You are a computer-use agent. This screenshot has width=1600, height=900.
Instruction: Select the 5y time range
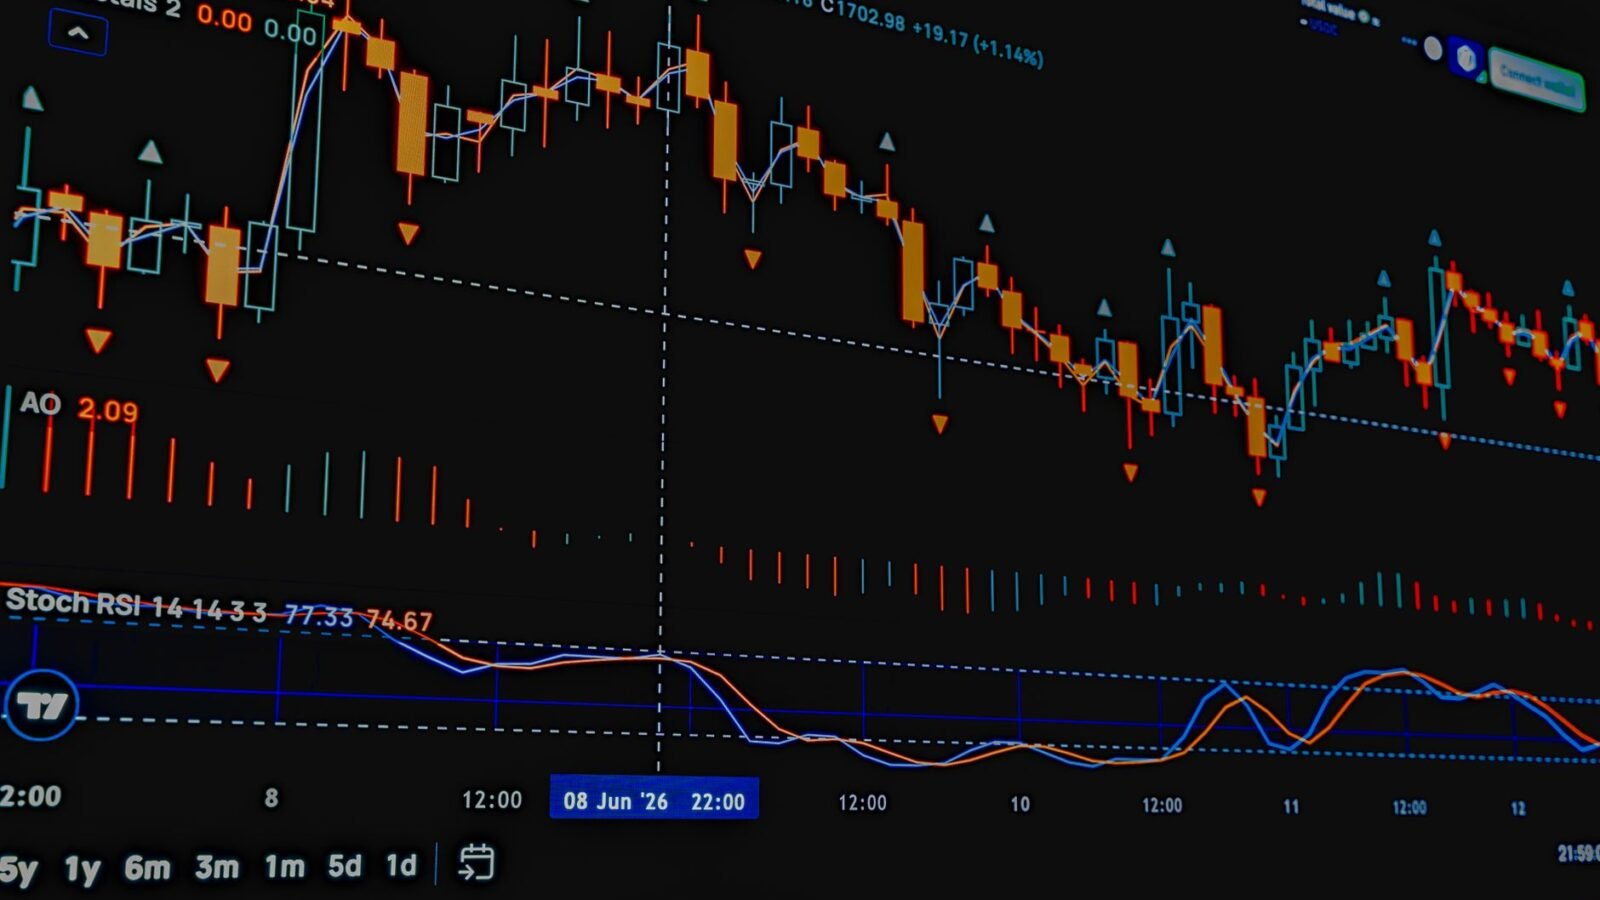point(19,869)
